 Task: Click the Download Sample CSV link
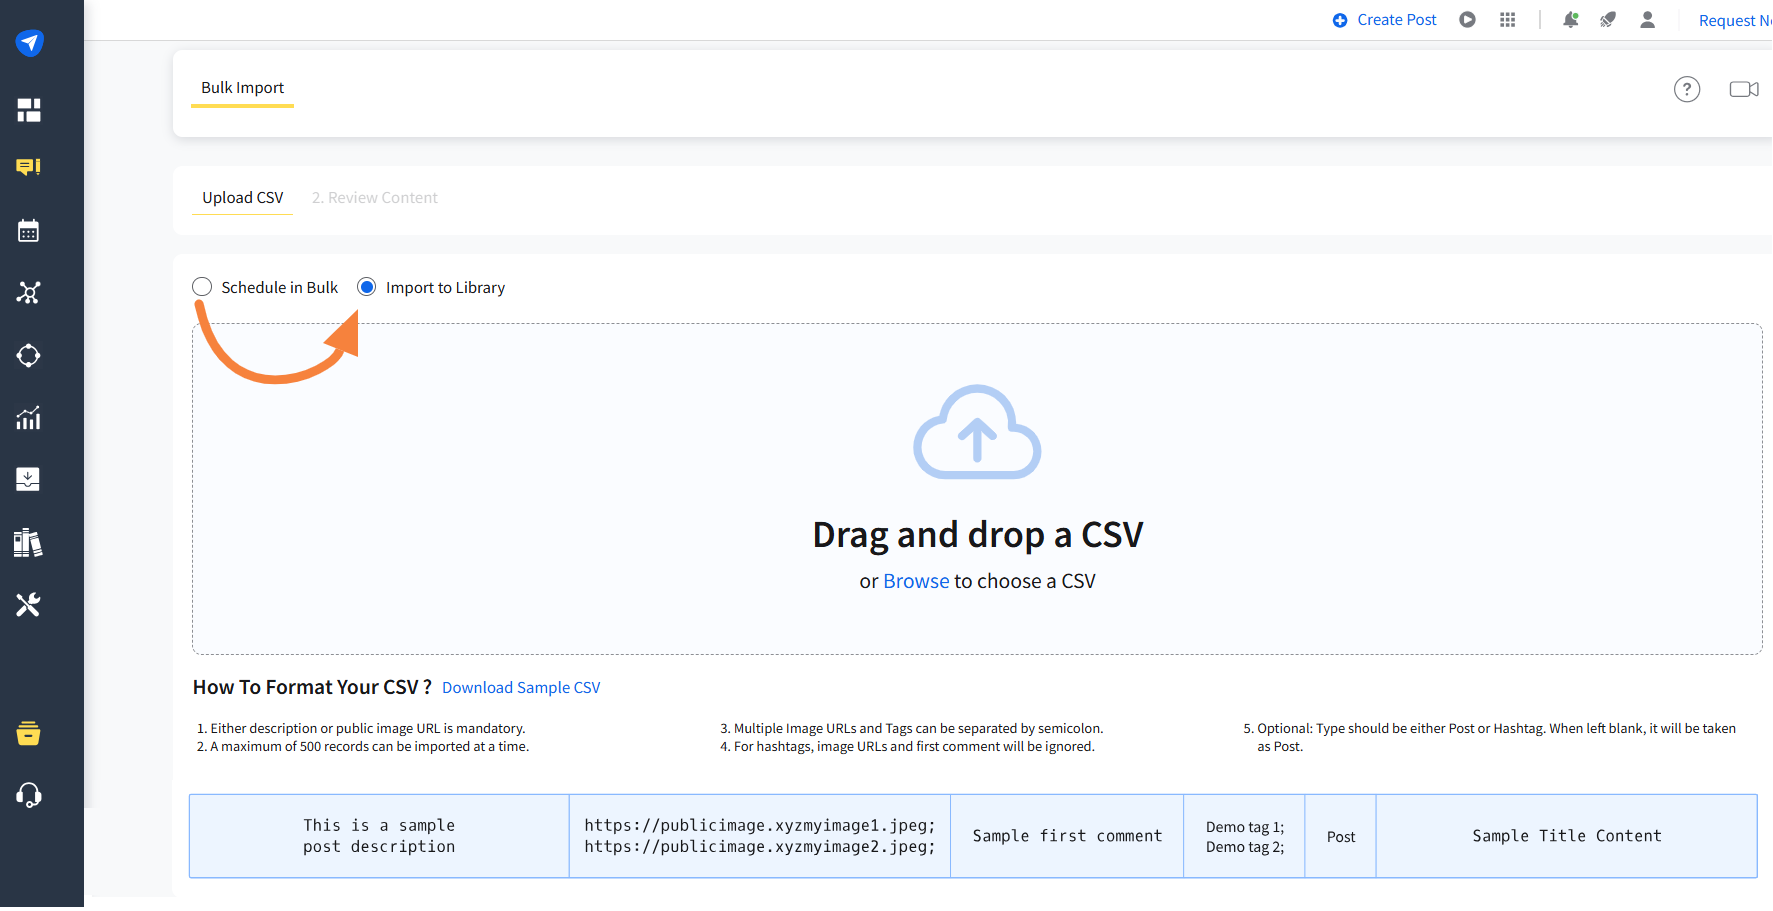(x=521, y=688)
